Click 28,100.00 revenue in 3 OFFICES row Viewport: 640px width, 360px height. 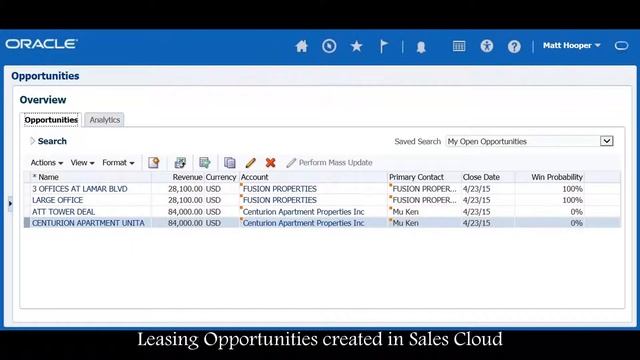click(x=185, y=189)
